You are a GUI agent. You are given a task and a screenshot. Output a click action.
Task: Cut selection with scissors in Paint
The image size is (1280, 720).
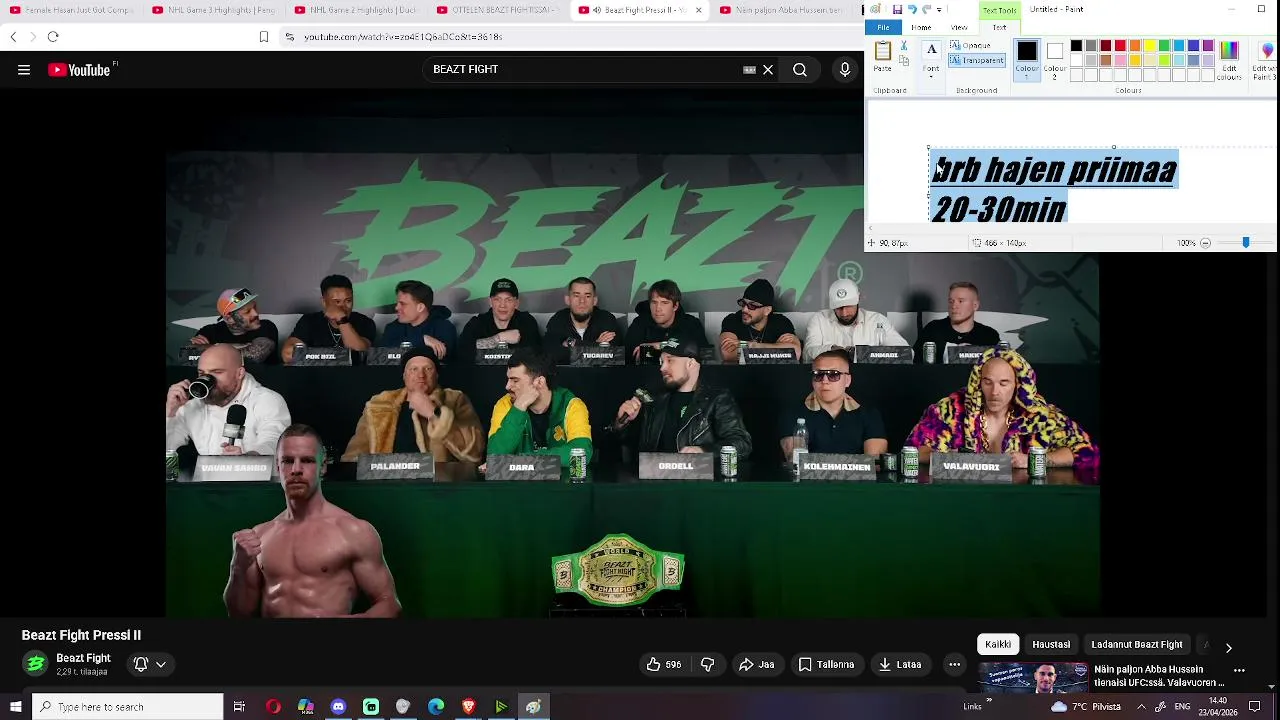coord(904,46)
